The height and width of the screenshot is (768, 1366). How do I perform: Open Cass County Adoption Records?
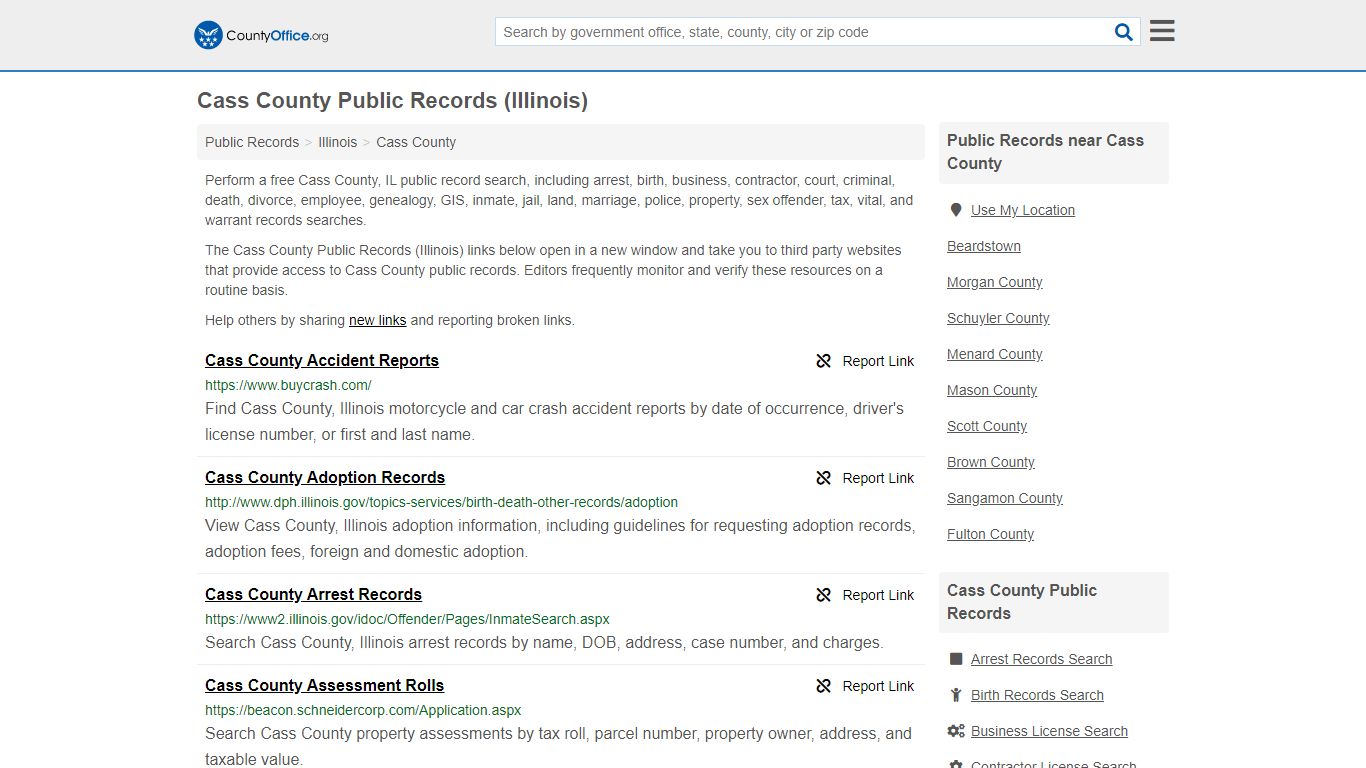click(x=325, y=477)
